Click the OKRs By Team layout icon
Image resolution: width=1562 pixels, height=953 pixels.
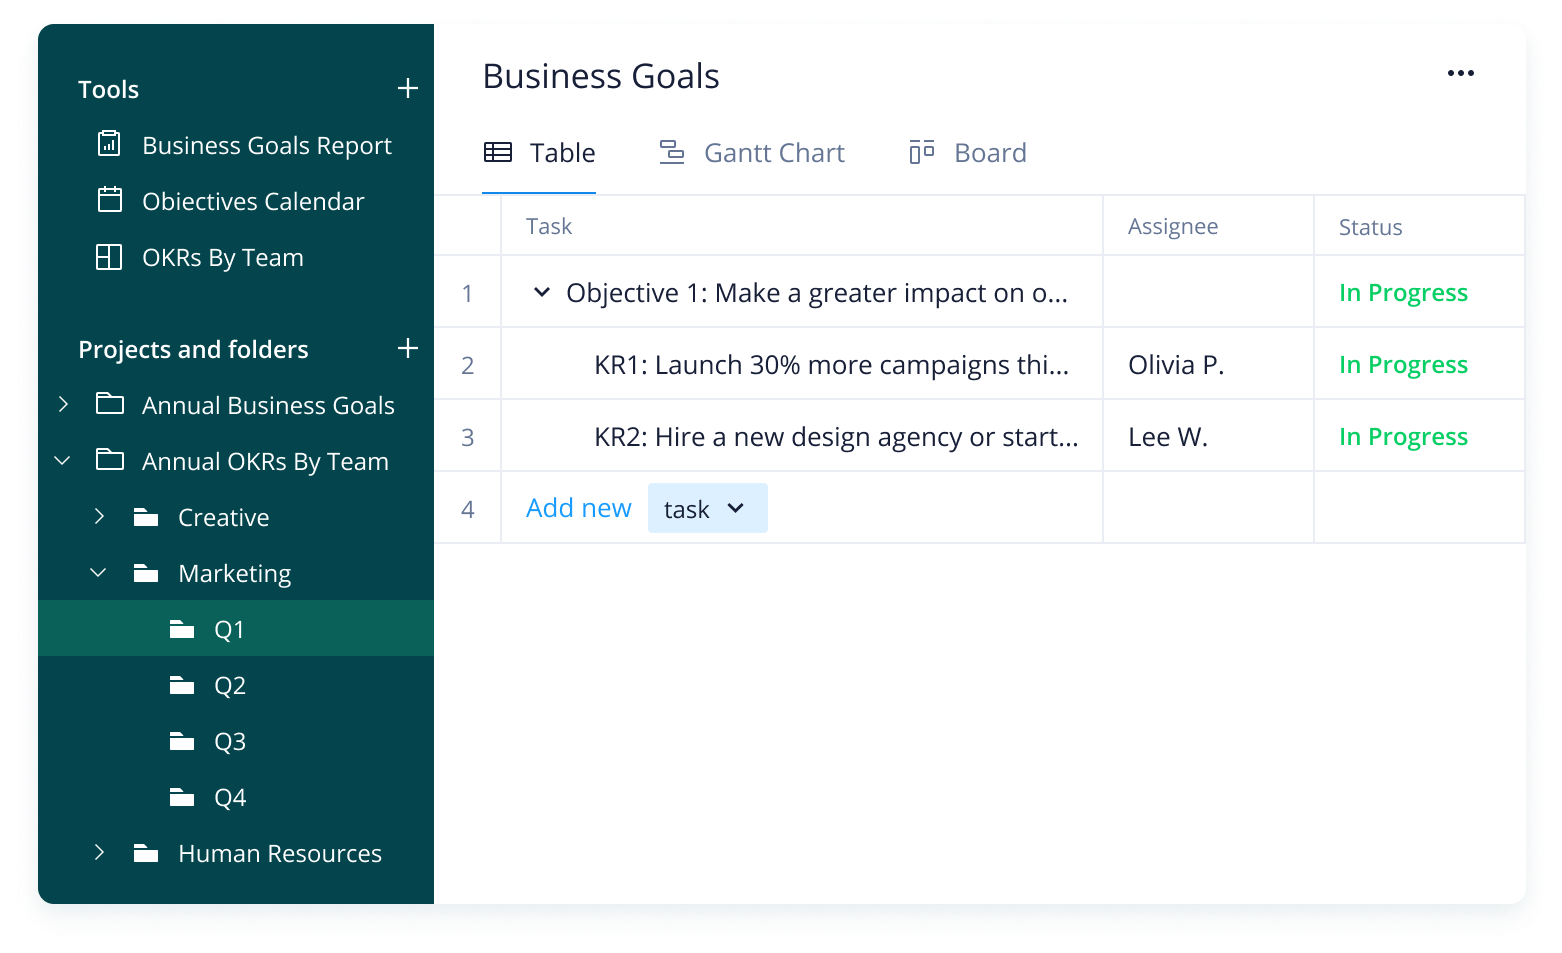(x=109, y=257)
